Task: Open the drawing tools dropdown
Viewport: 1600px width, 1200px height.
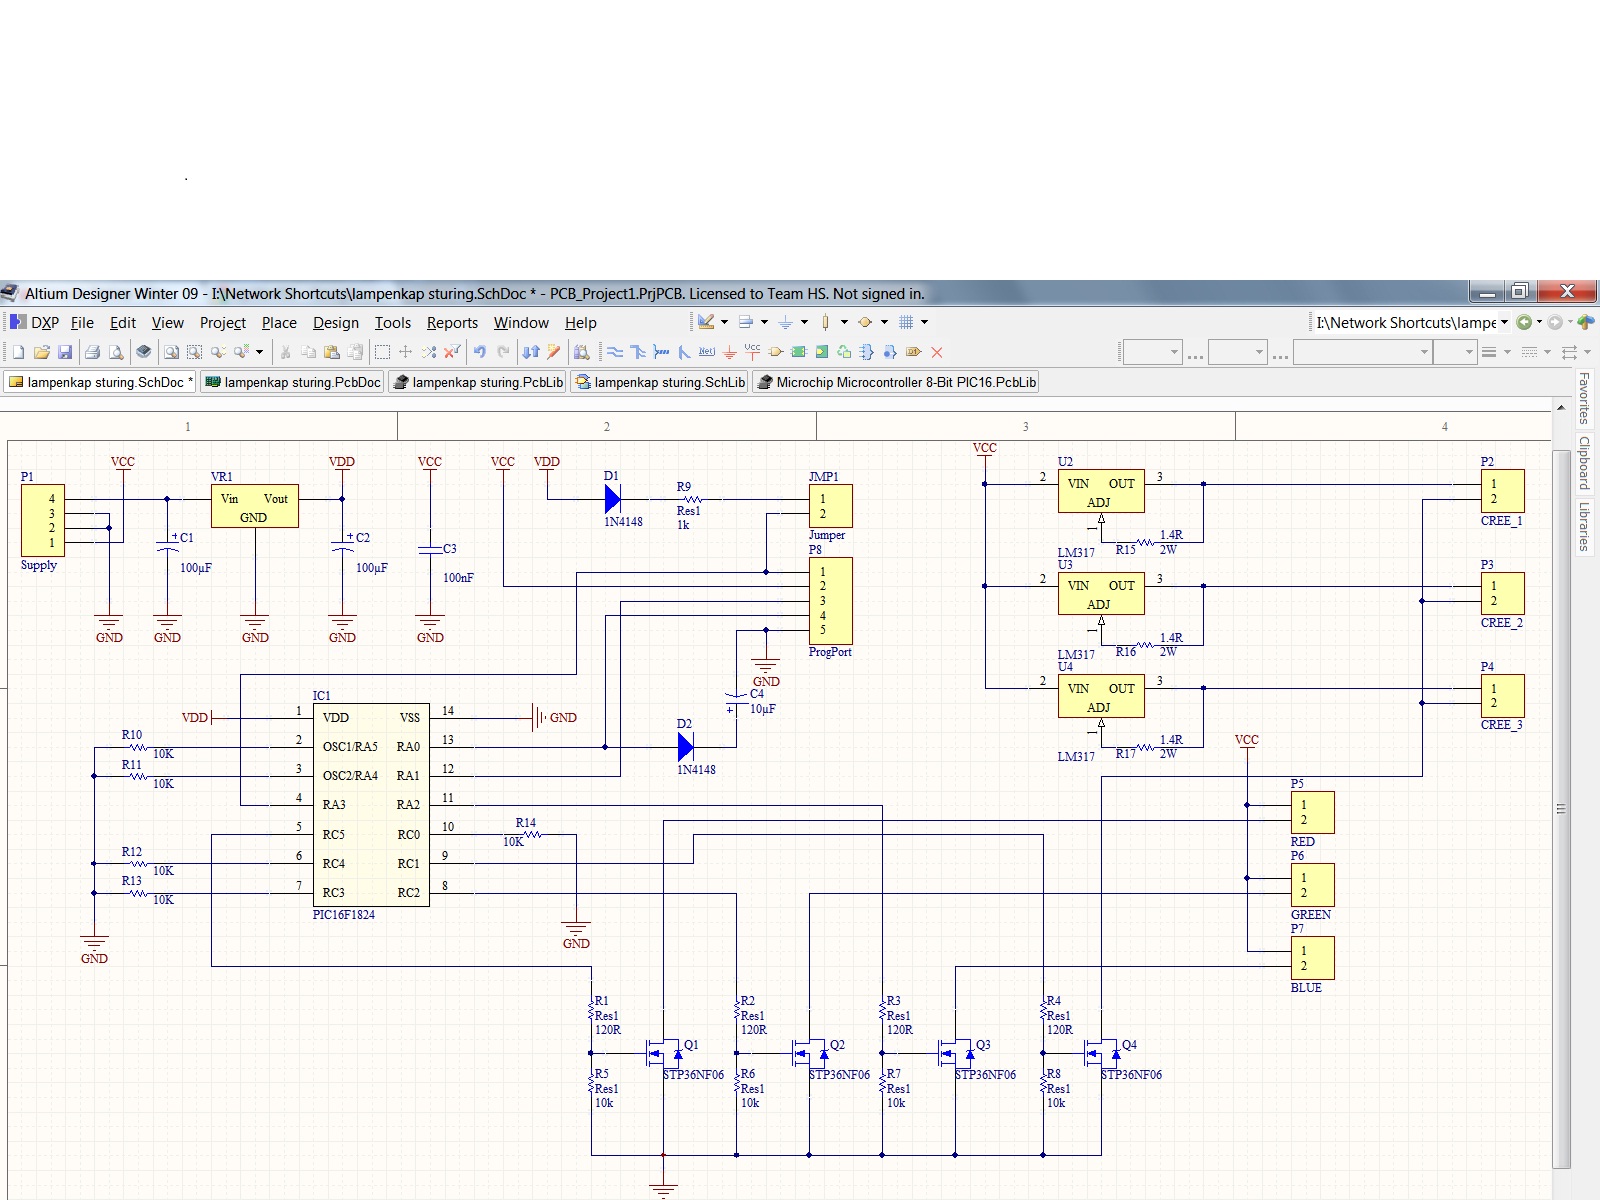Action: (724, 322)
